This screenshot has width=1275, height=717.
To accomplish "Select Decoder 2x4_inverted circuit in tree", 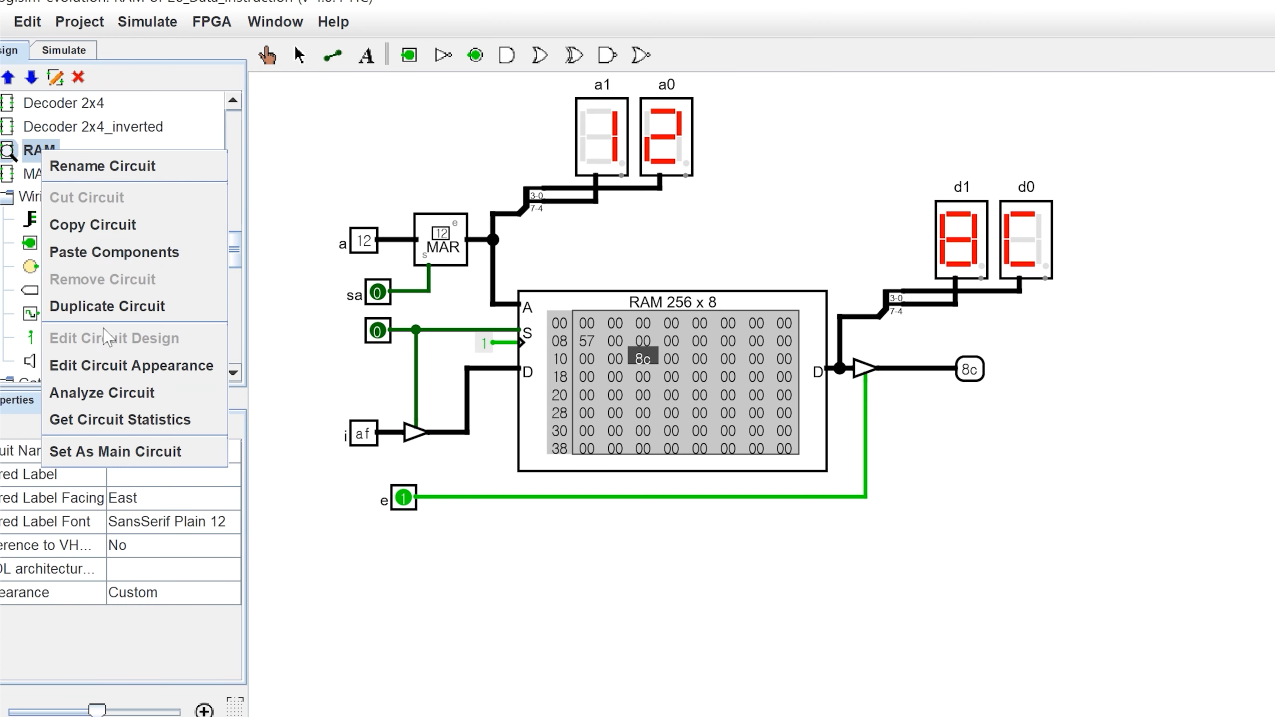I will click(92, 127).
